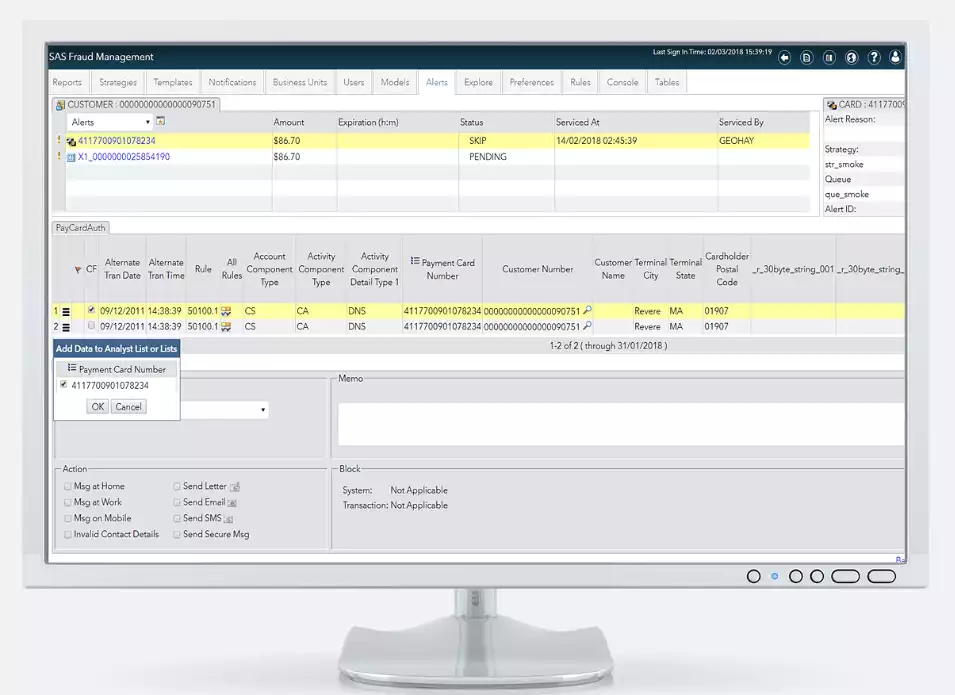Screen dimensions: 955x695
Task: Click OK in the Add Data popup
Action: pos(97,406)
